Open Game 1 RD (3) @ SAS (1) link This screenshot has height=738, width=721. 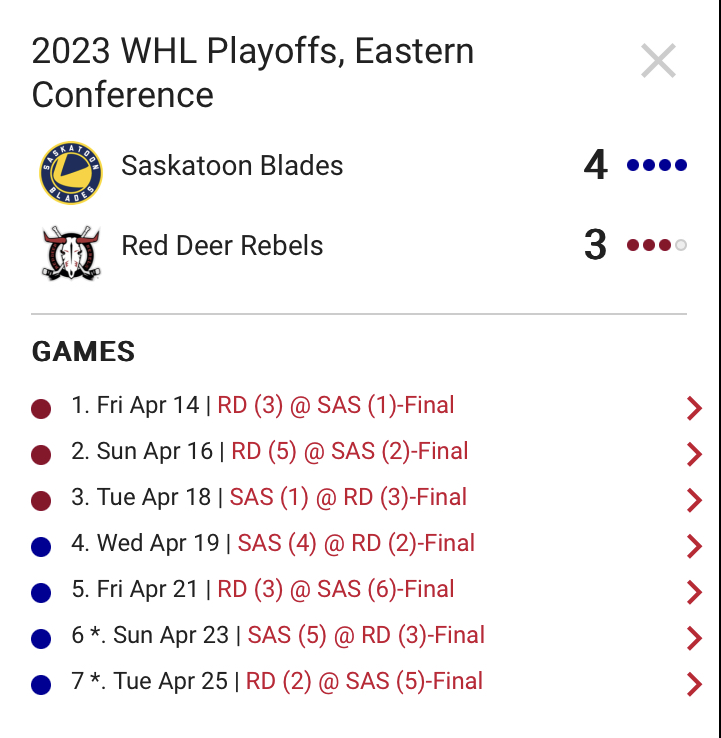click(336, 405)
